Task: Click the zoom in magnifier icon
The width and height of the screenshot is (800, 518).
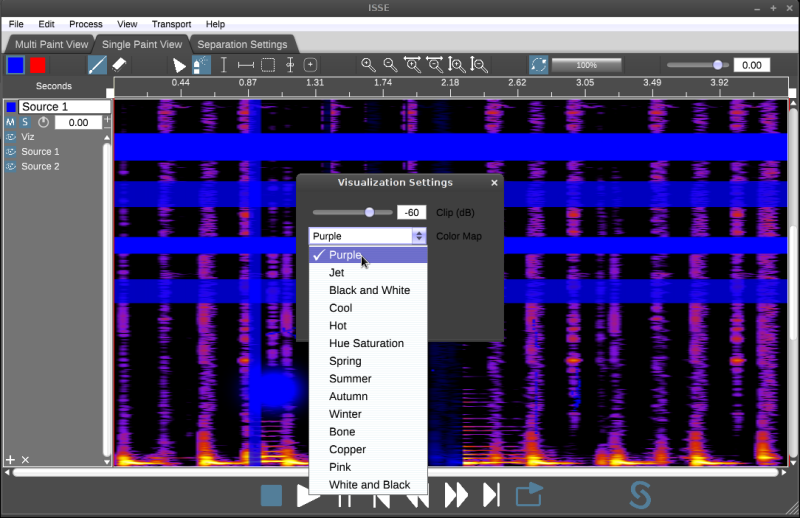Action: 368,65
